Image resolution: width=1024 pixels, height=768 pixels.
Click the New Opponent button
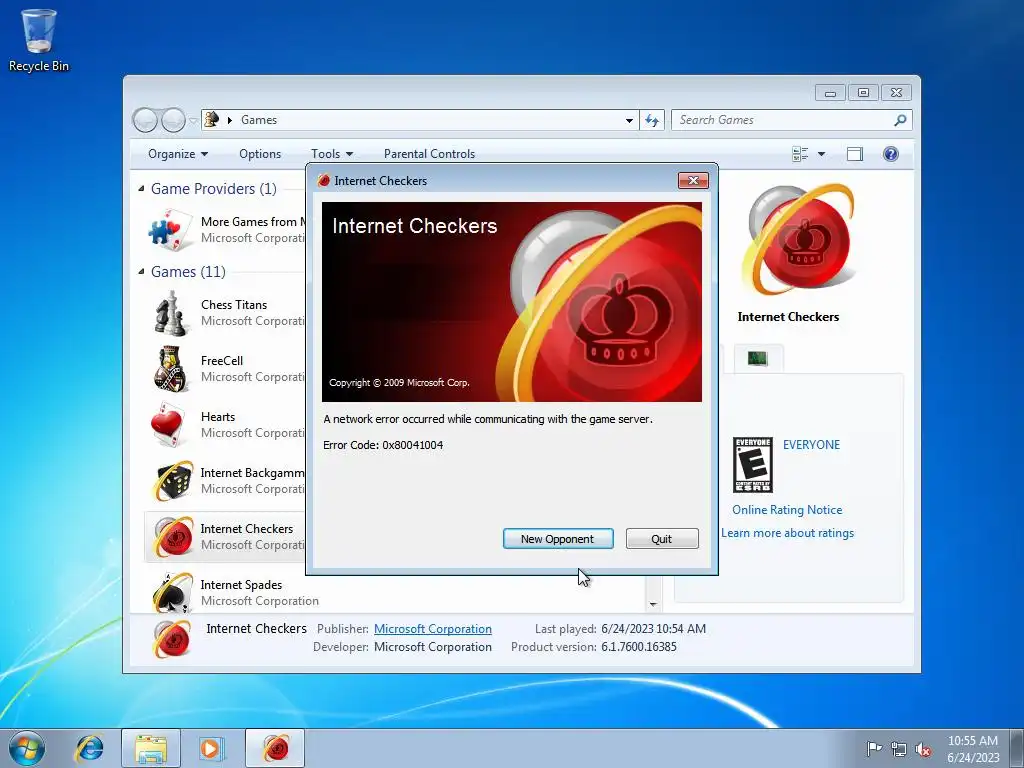pyautogui.click(x=558, y=539)
